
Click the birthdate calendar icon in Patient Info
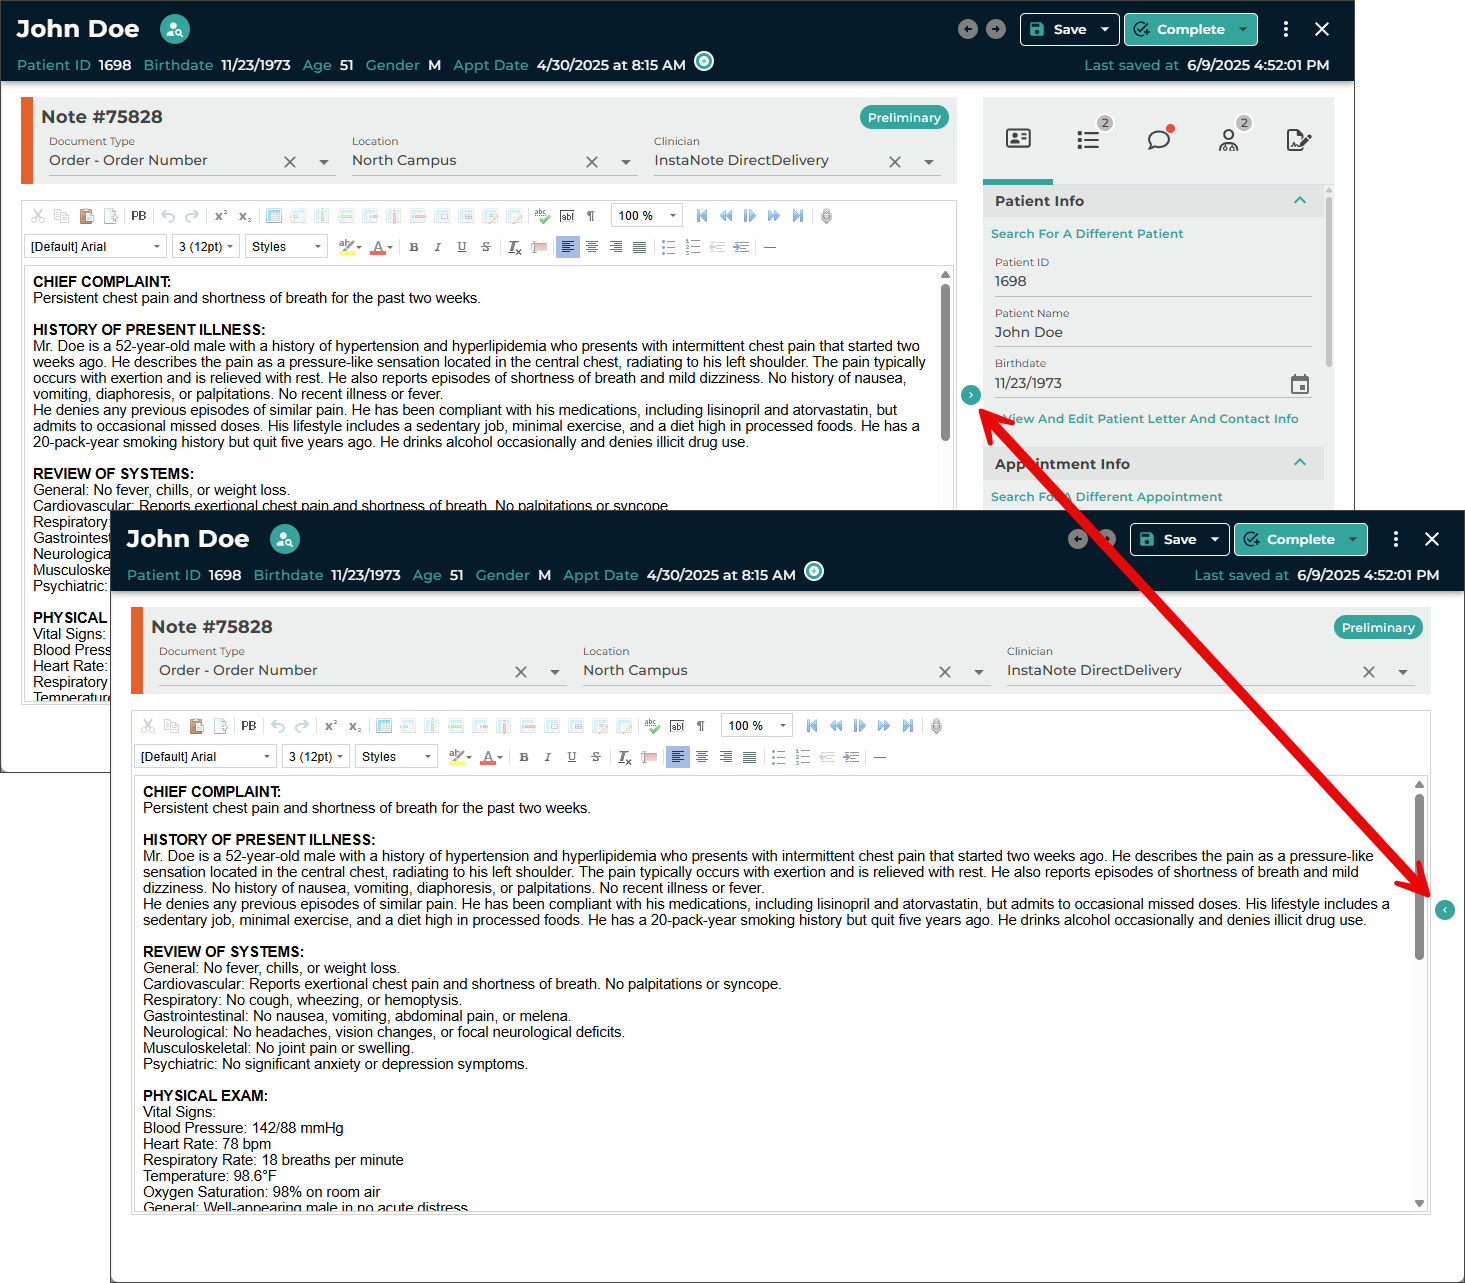(1299, 384)
